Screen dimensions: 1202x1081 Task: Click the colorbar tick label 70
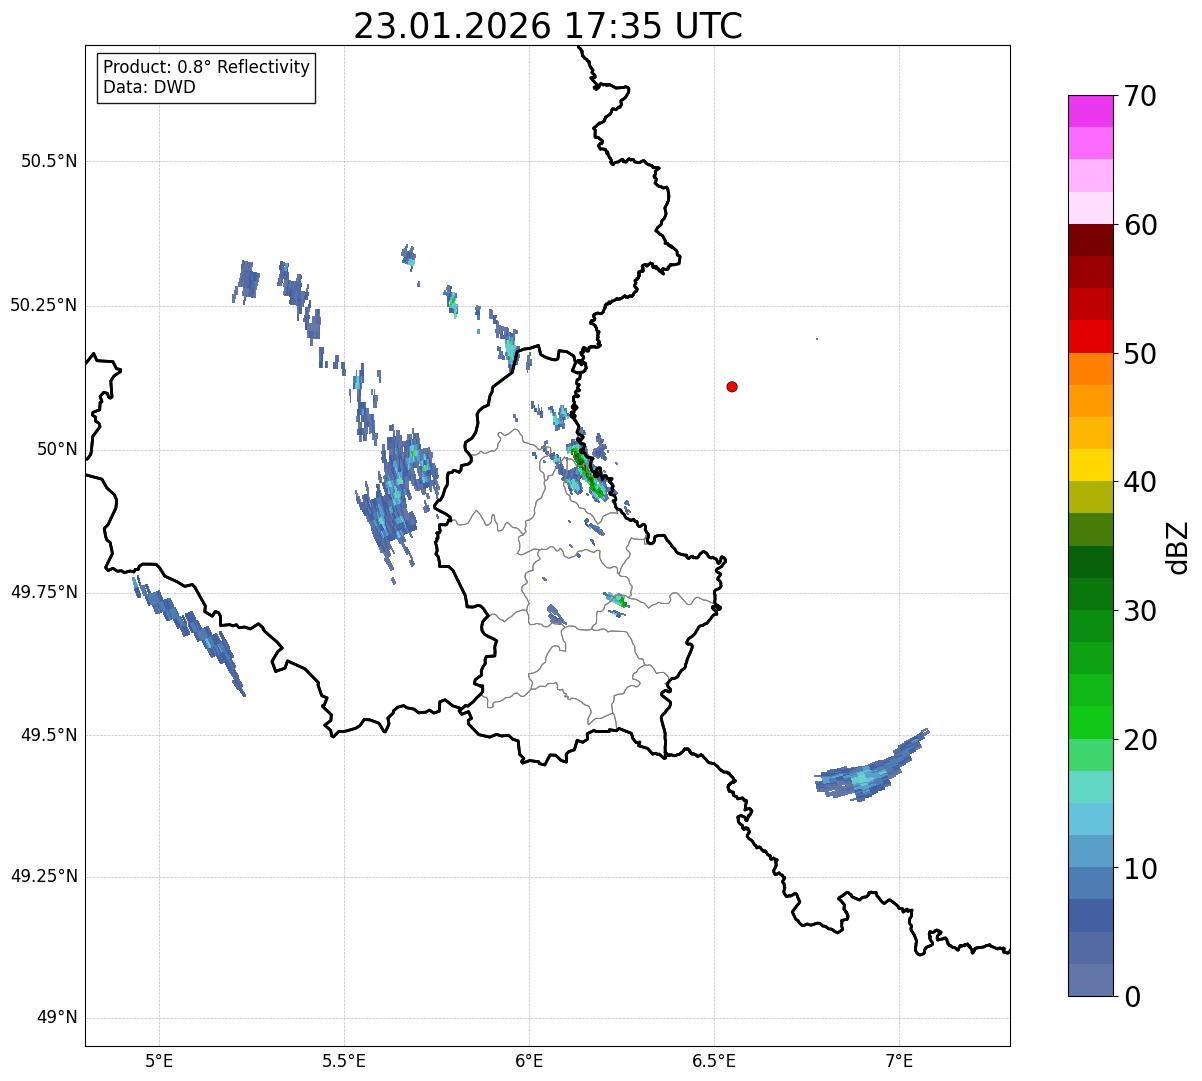click(1141, 96)
